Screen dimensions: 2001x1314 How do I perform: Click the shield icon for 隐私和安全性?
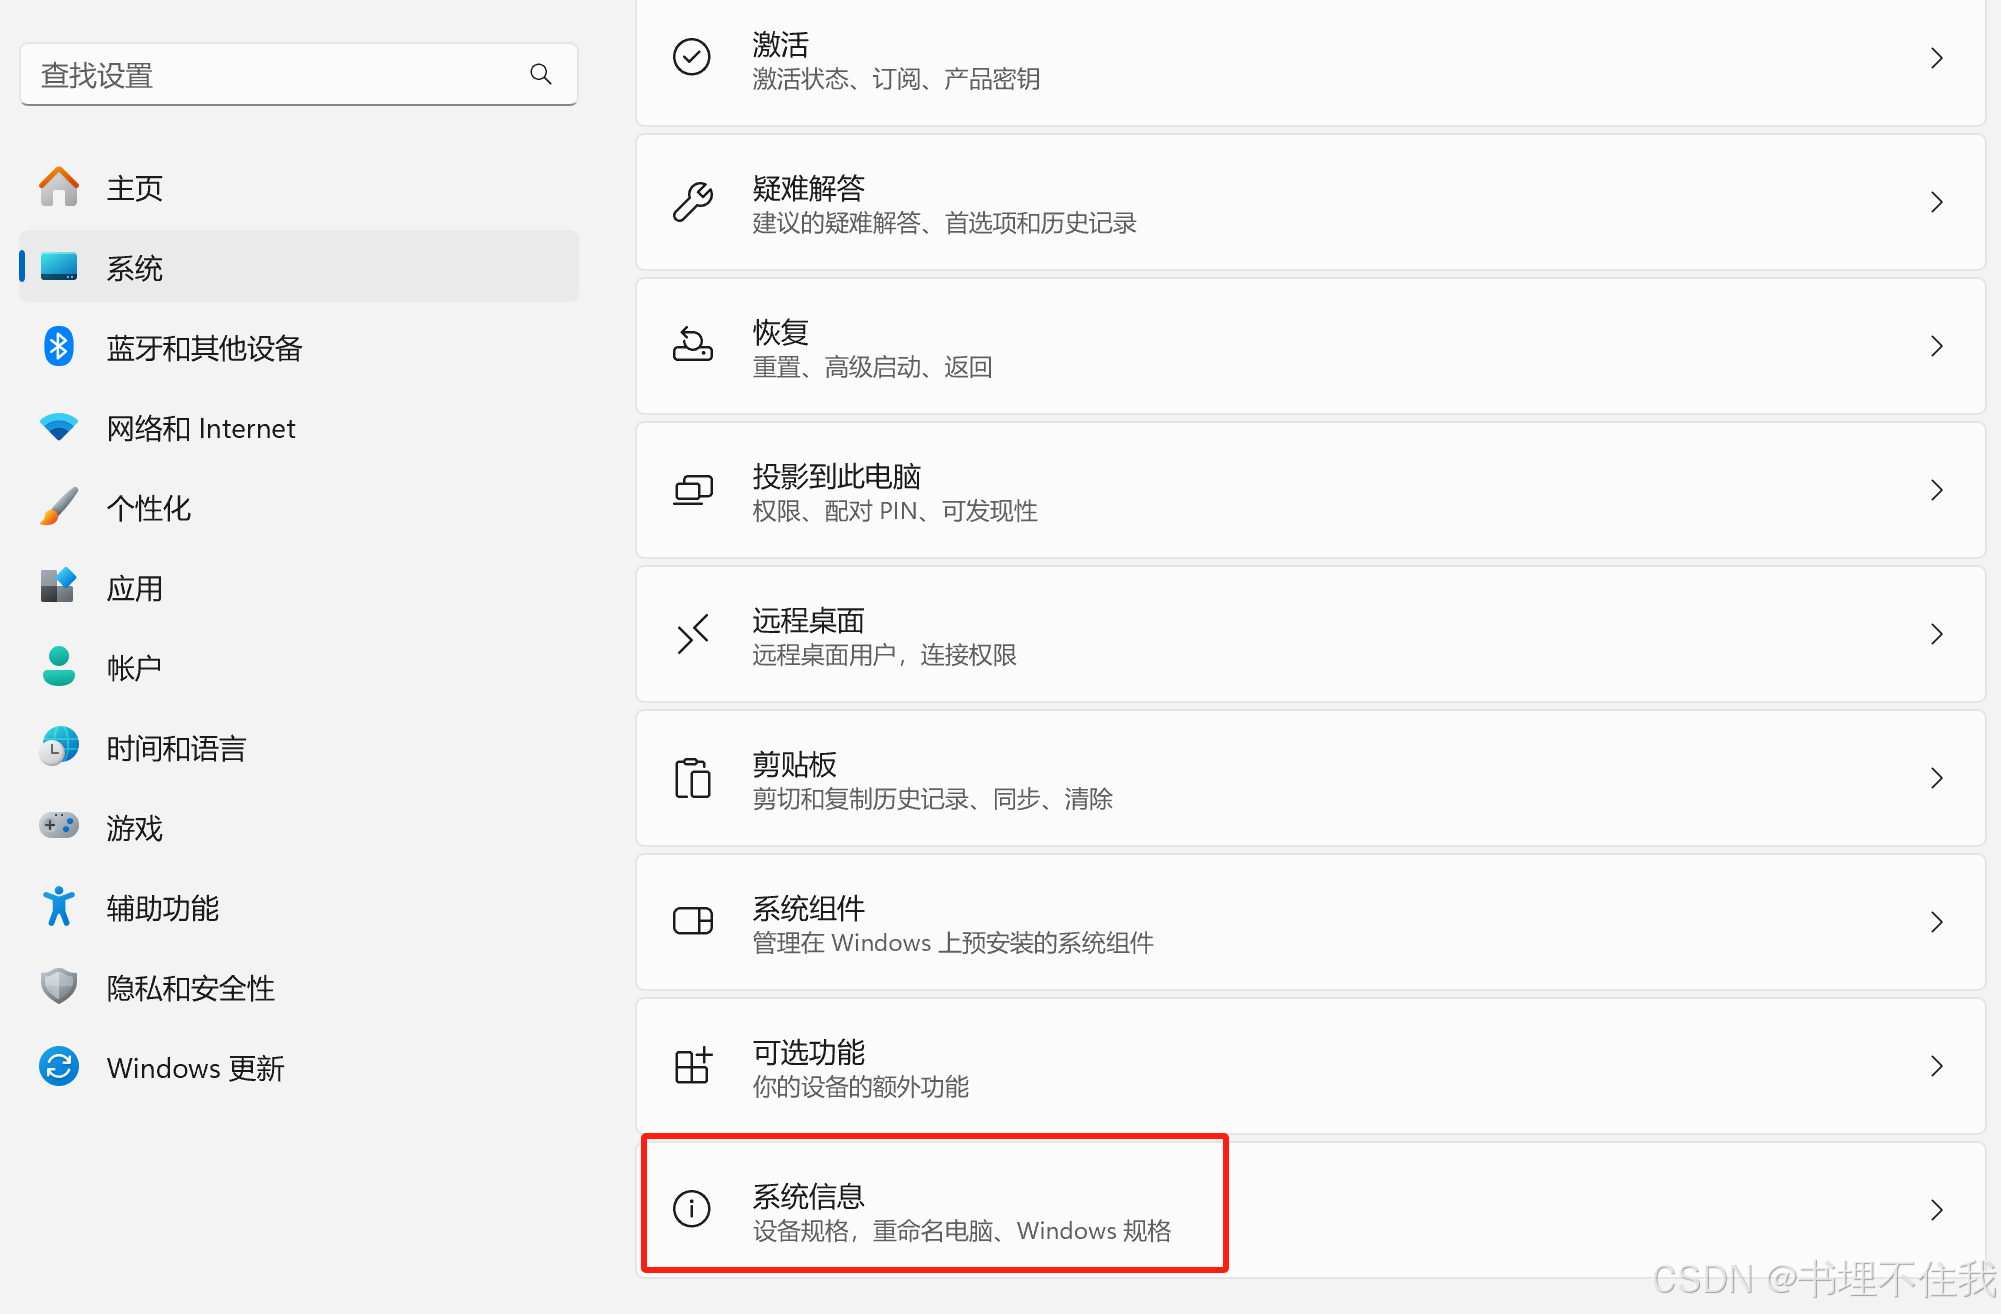pos(59,987)
